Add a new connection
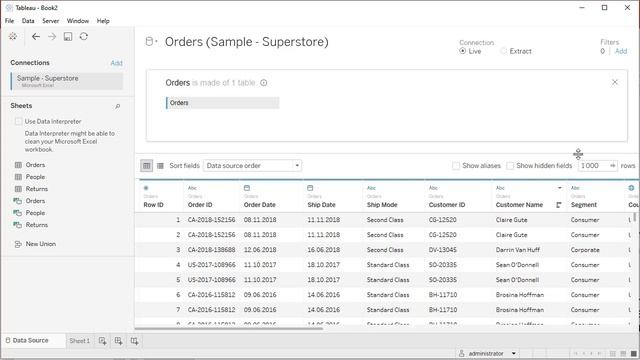 [116, 63]
